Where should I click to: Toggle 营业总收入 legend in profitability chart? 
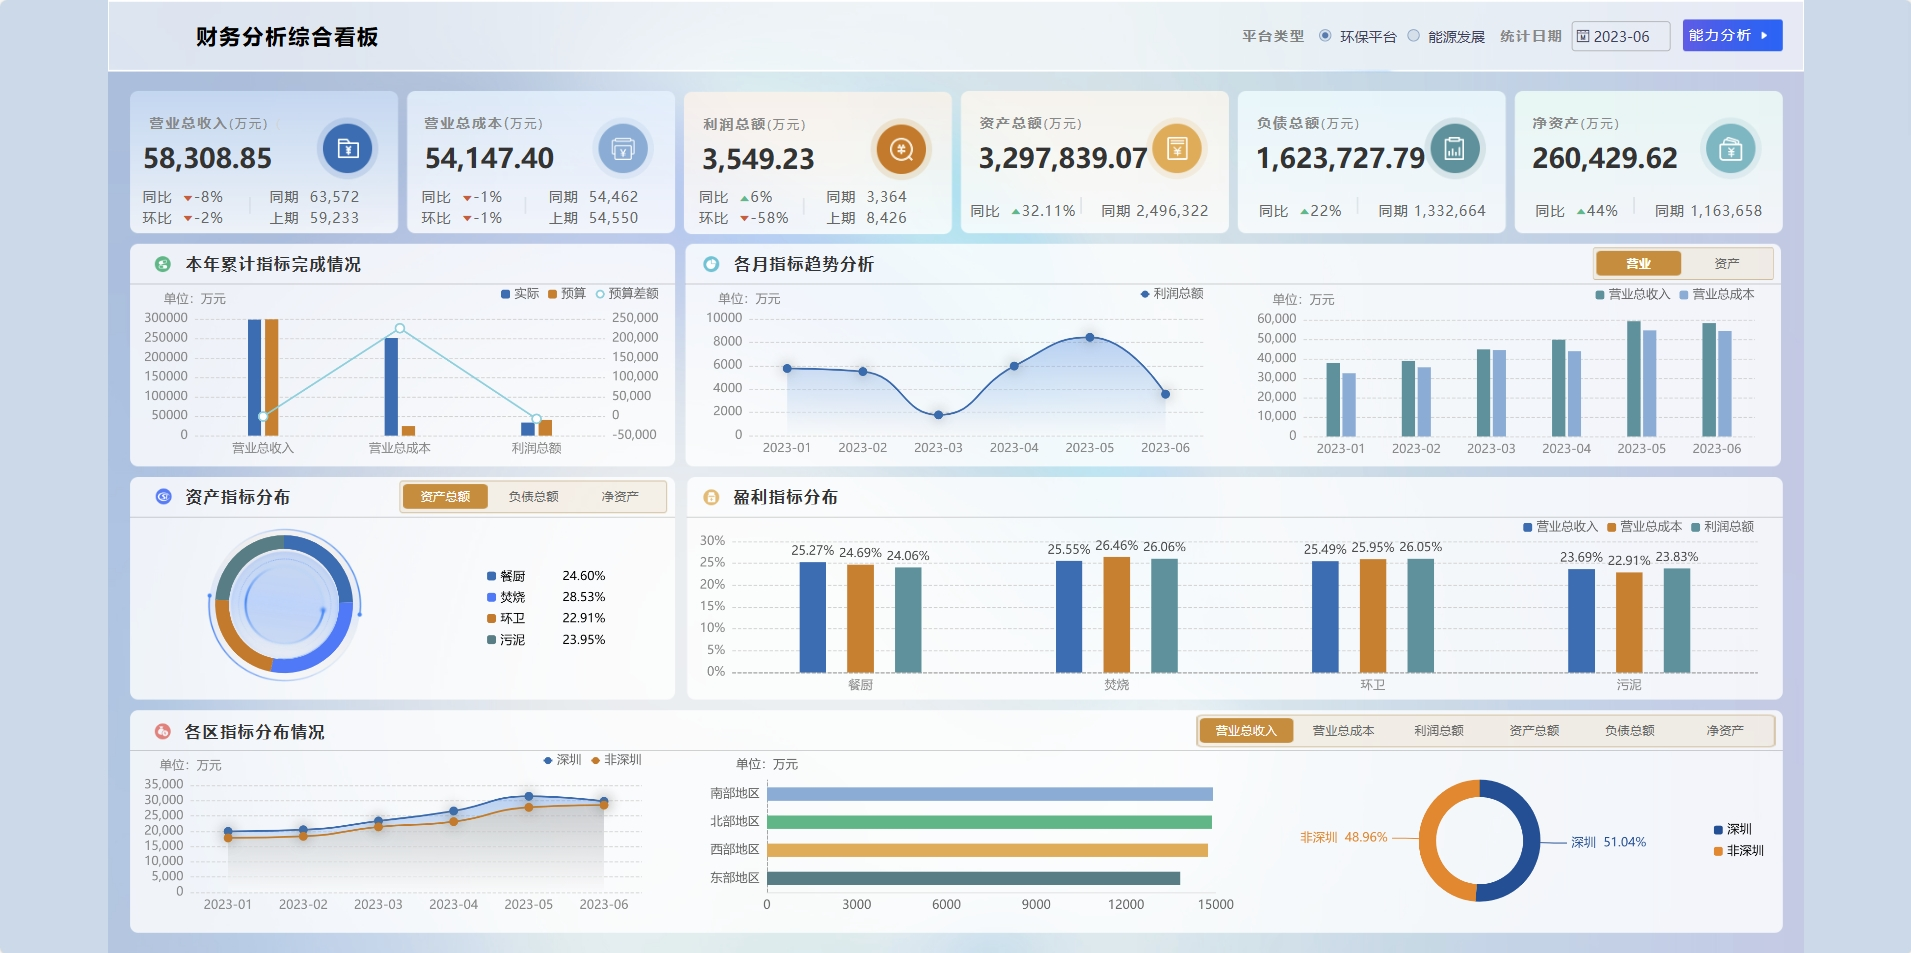(1561, 526)
